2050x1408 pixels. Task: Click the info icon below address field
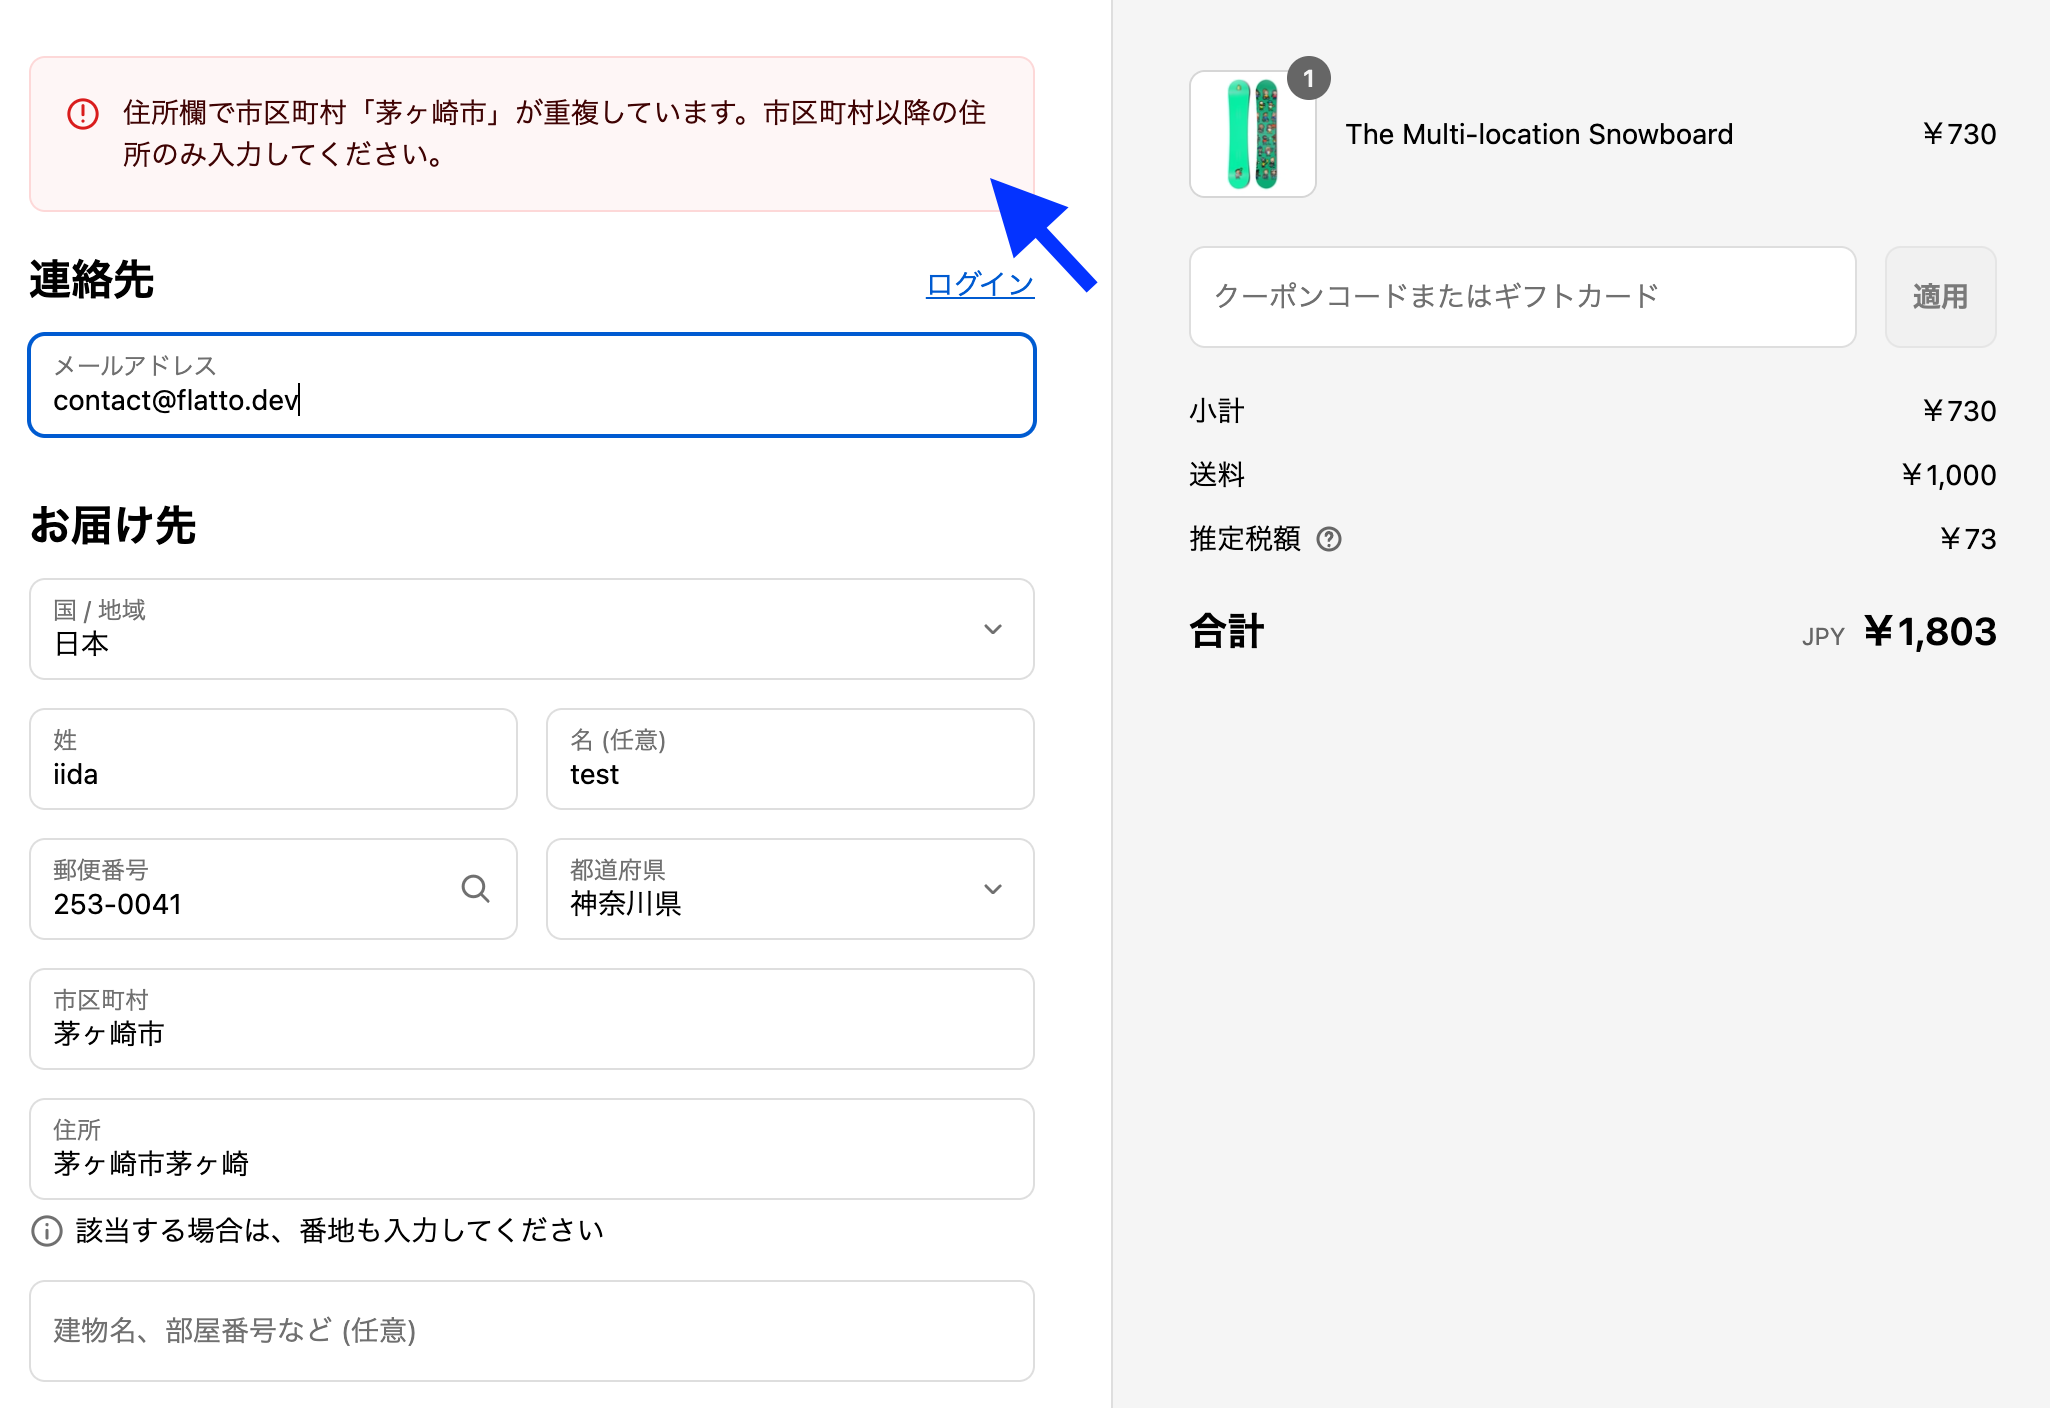coord(47,1230)
